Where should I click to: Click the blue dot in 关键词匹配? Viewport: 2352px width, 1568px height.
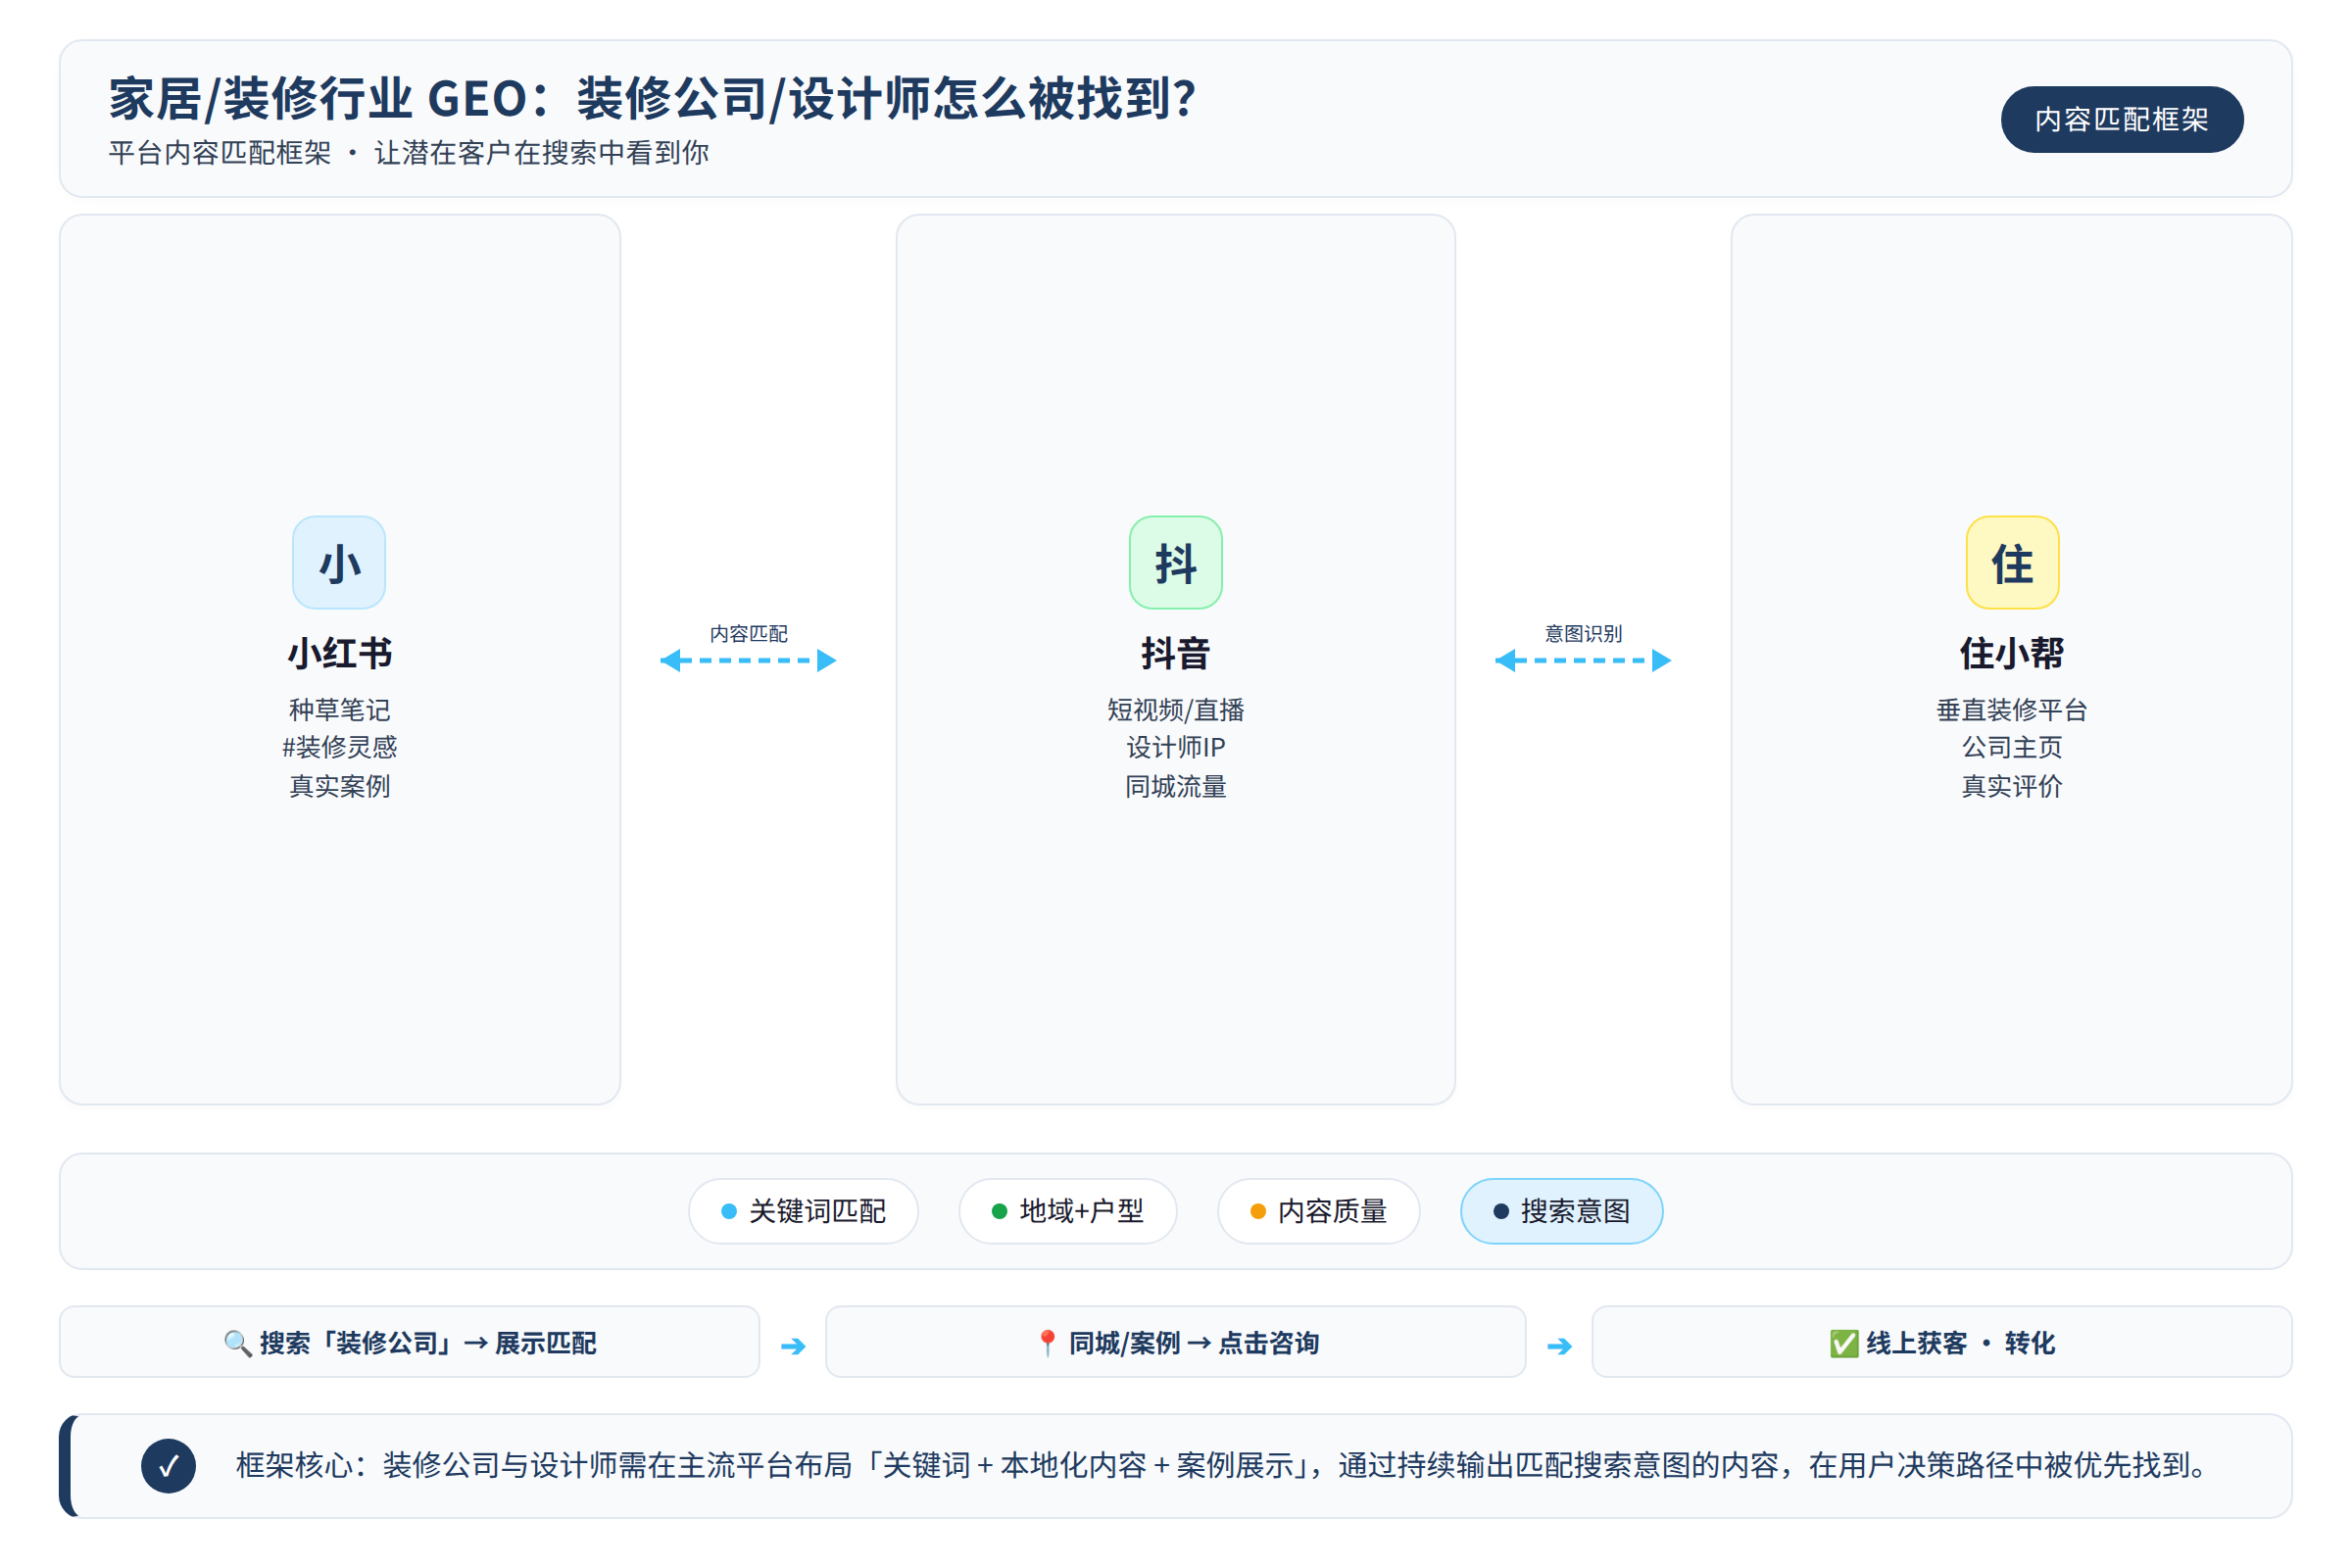pyautogui.click(x=729, y=1212)
